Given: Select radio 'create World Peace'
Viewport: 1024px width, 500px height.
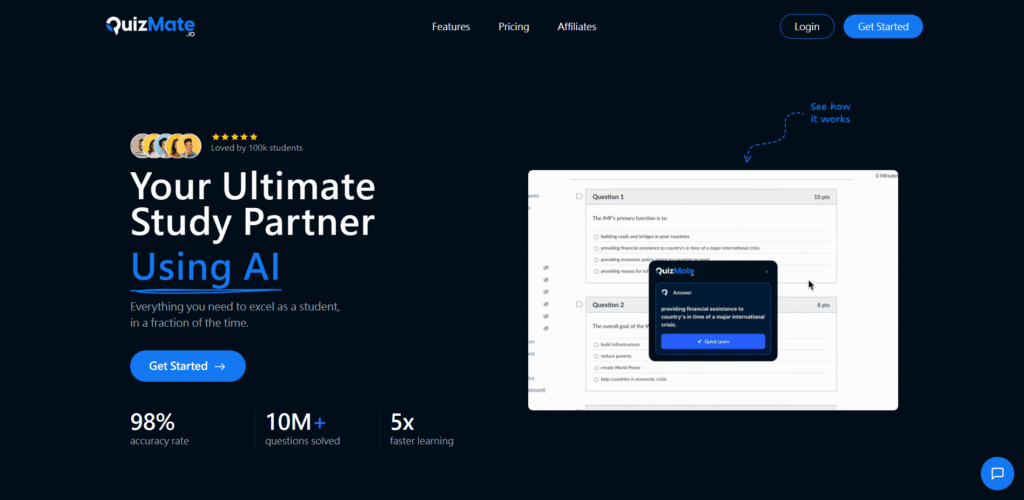Looking at the screenshot, I should pos(596,367).
